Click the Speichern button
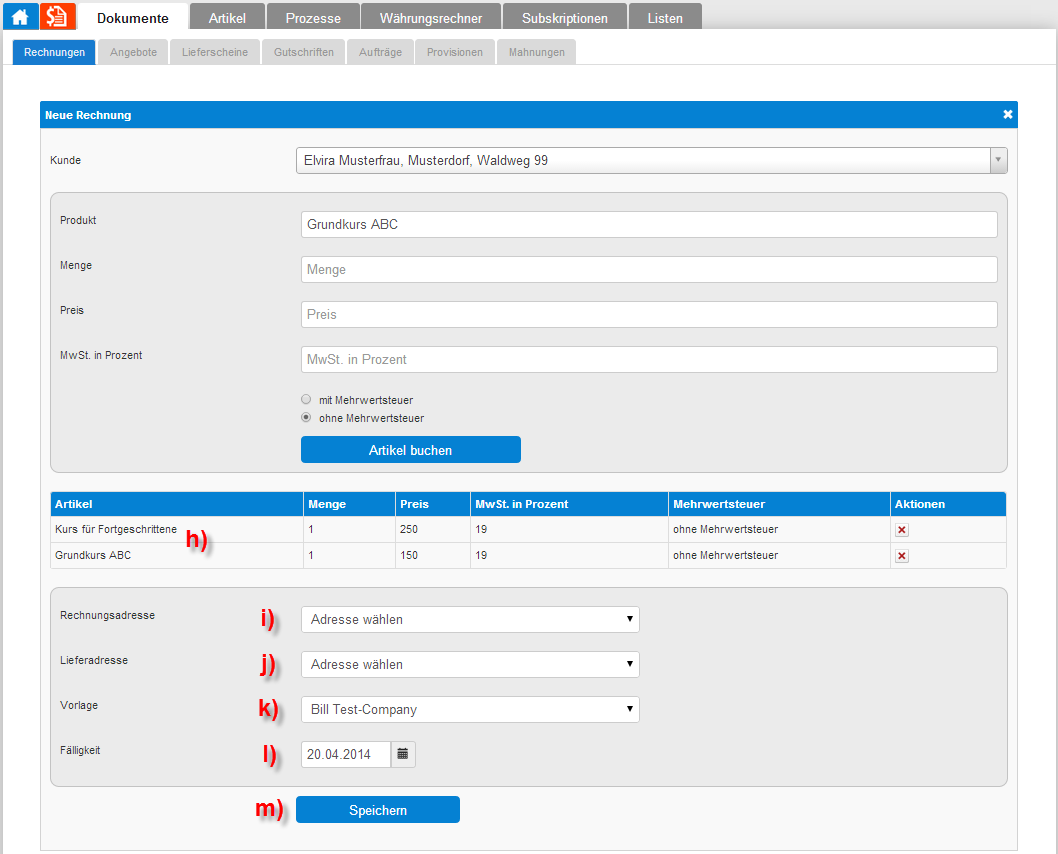Image resolution: width=1058 pixels, height=854 pixels. (x=378, y=810)
